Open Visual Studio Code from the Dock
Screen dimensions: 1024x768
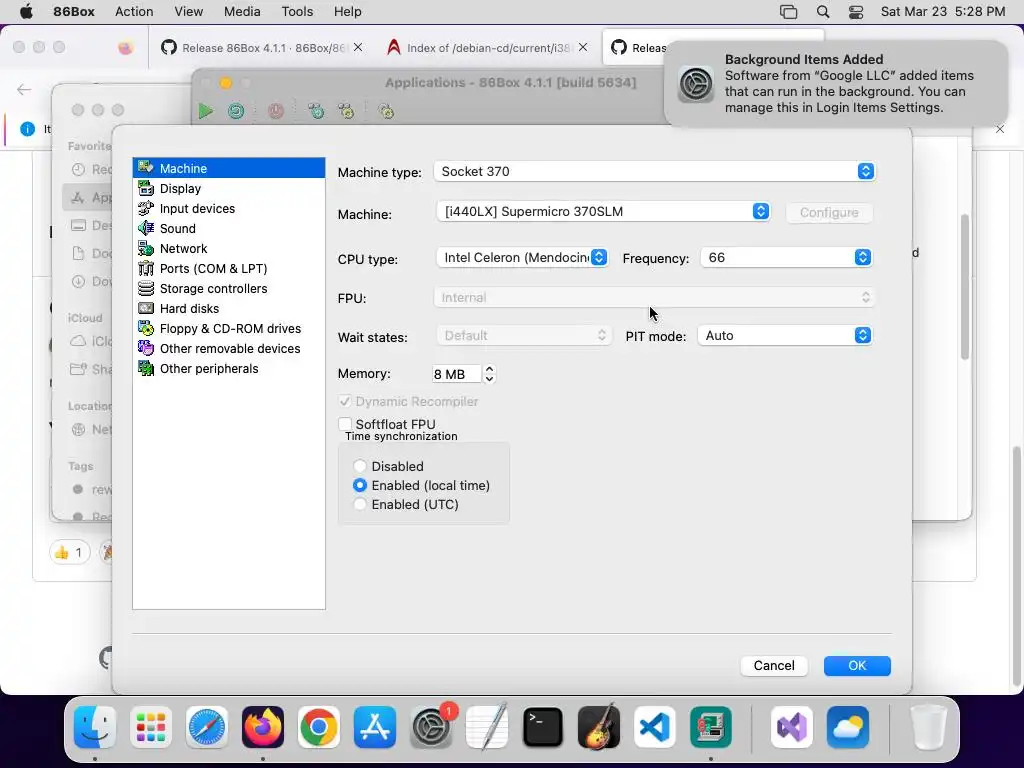click(x=654, y=728)
